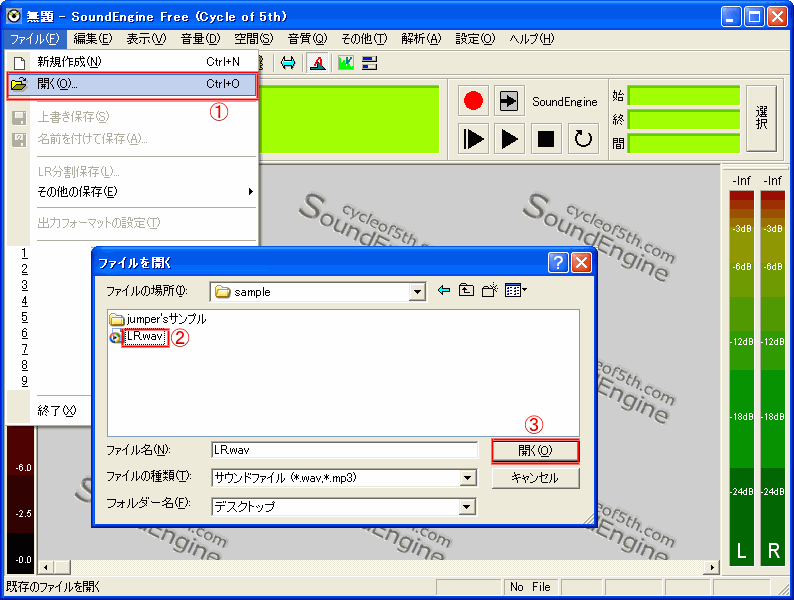The width and height of the screenshot is (794, 600).
Task: Go back using the dialog's back arrow
Action: [x=444, y=291]
